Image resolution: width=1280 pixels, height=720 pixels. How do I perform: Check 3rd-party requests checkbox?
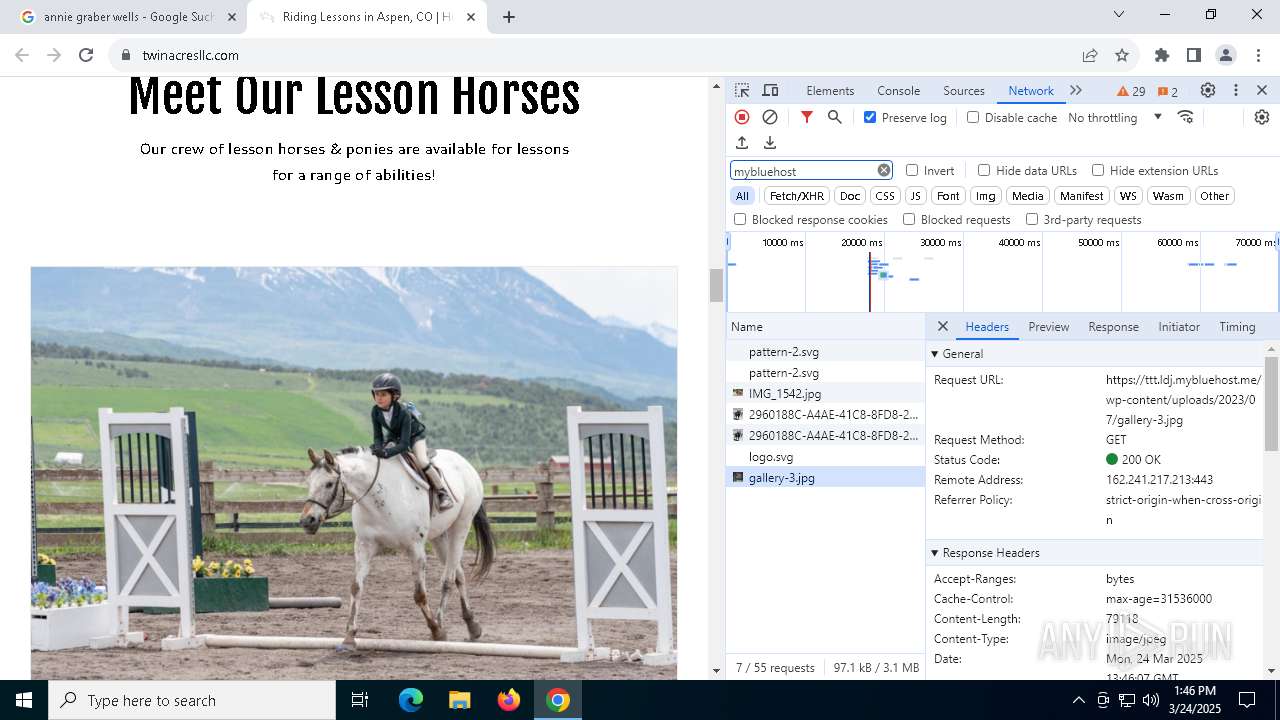click(1032, 219)
